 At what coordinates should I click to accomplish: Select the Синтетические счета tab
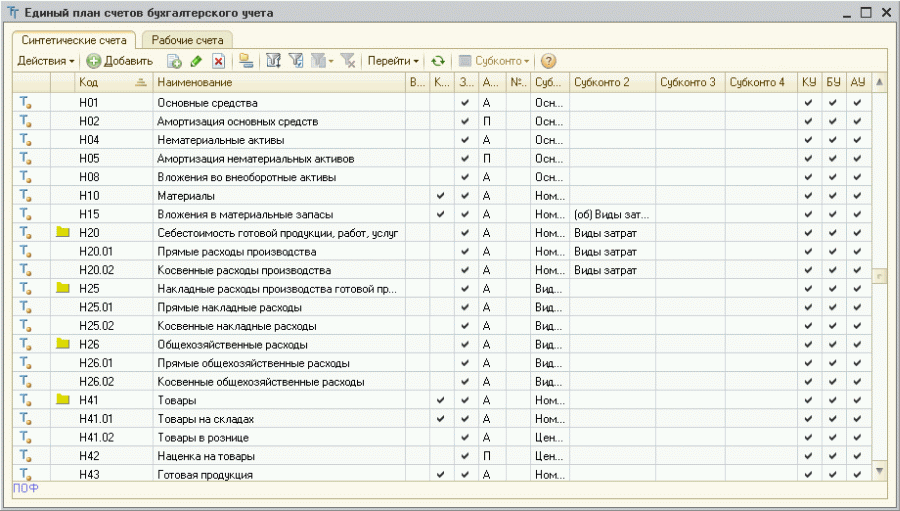[x=74, y=40]
